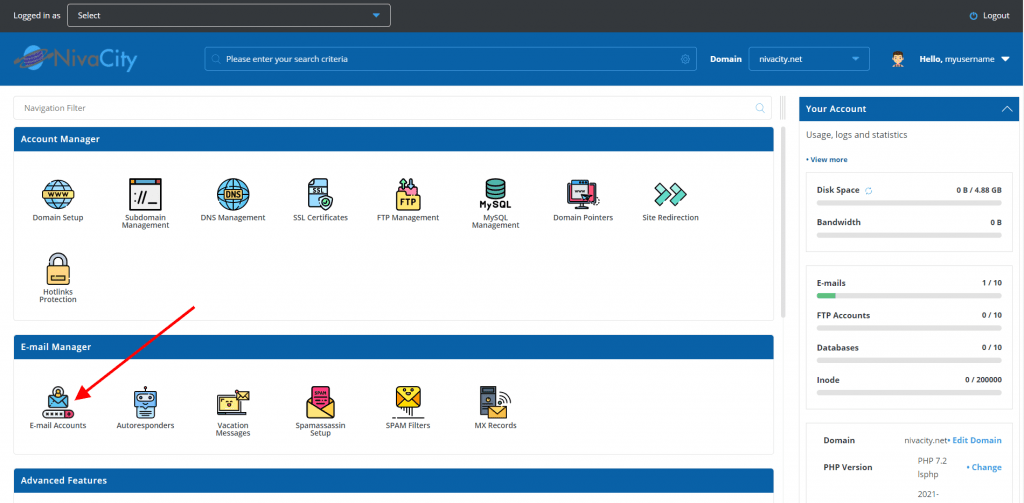
Task: Open Domain Pointers icon
Action: [x=583, y=194]
